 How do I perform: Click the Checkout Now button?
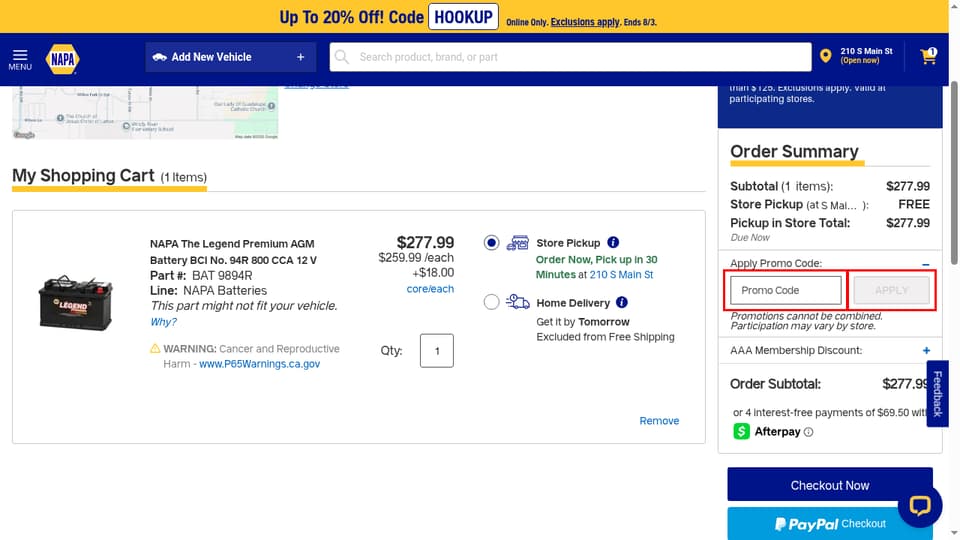pyautogui.click(x=830, y=485)
